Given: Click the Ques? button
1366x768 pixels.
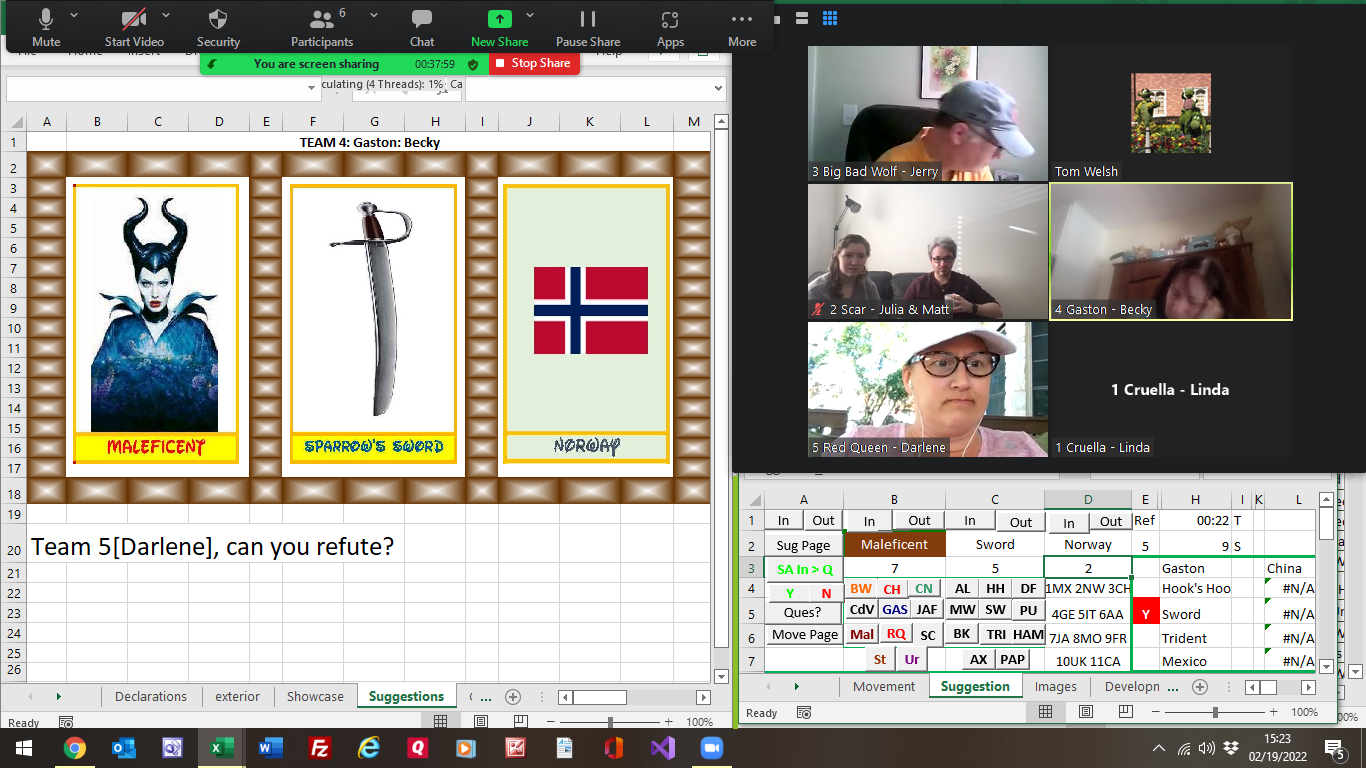Looking at the screenshot, I should point(802,612).
